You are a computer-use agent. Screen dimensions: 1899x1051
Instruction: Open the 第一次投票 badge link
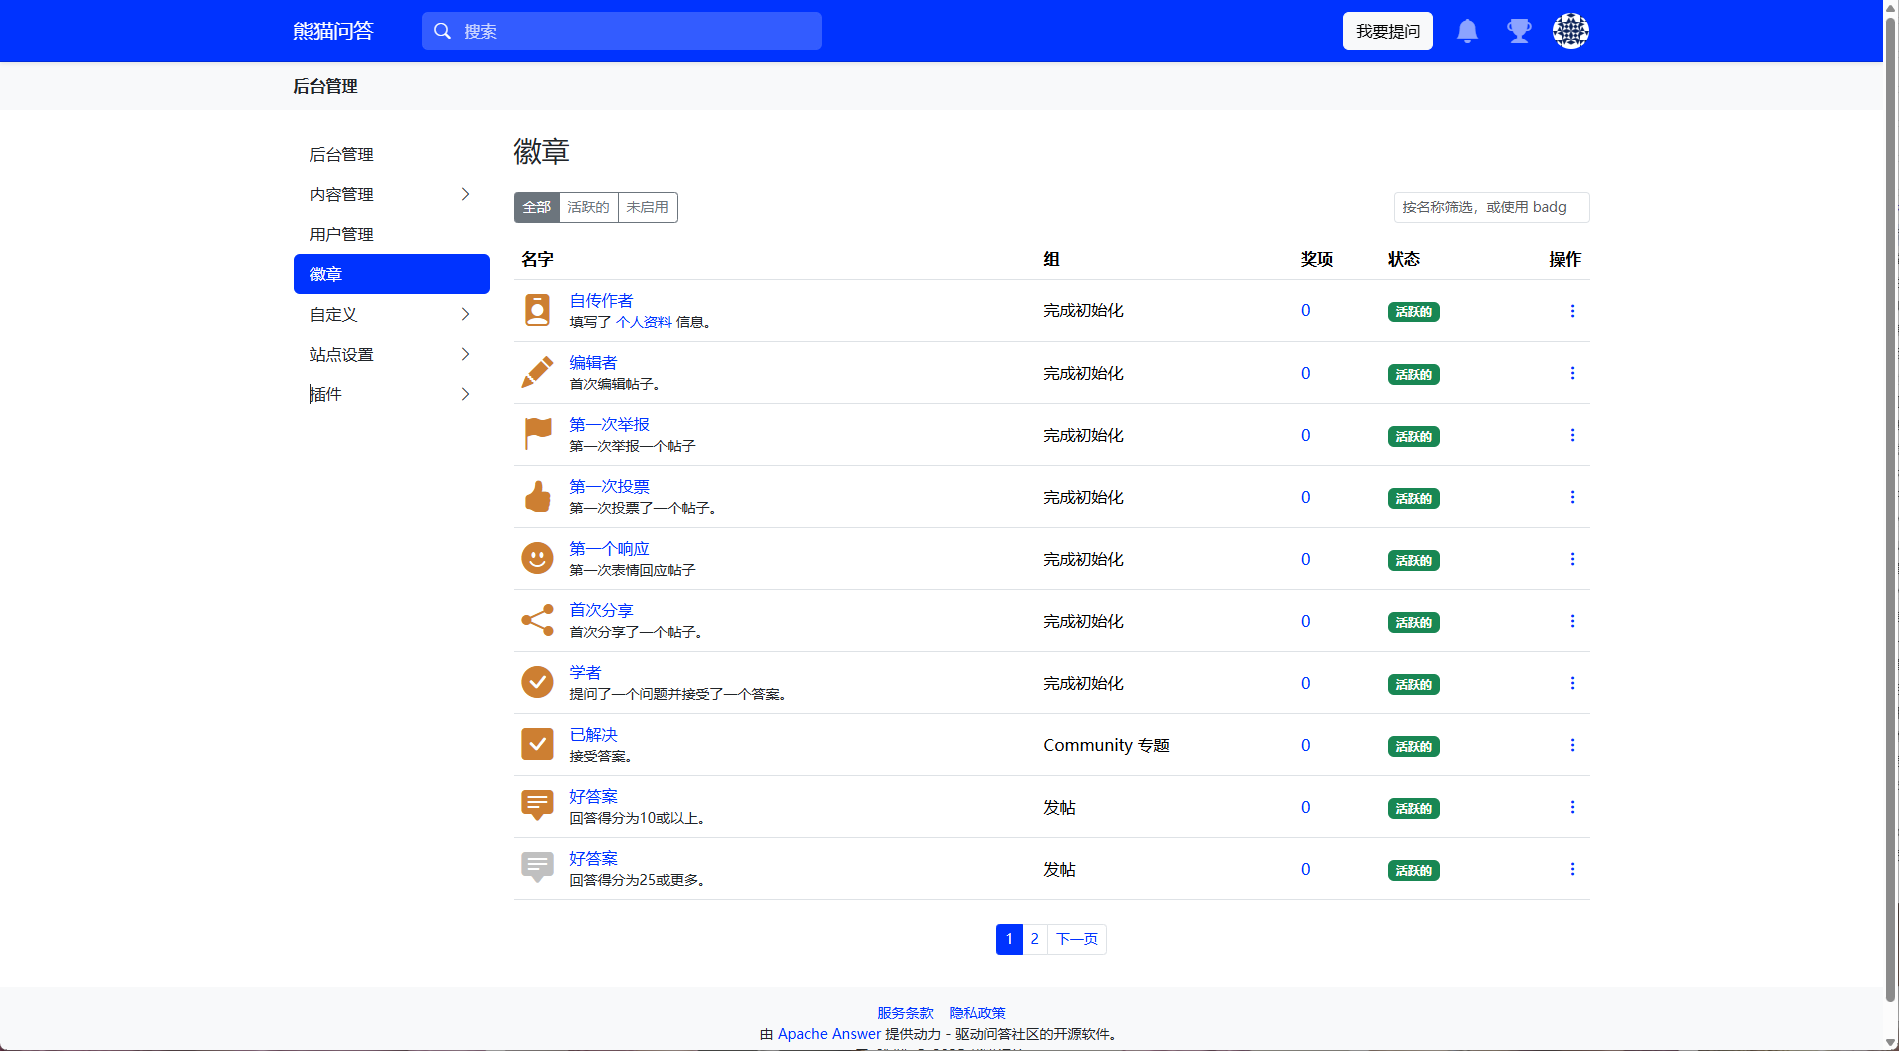click(609, 486)
